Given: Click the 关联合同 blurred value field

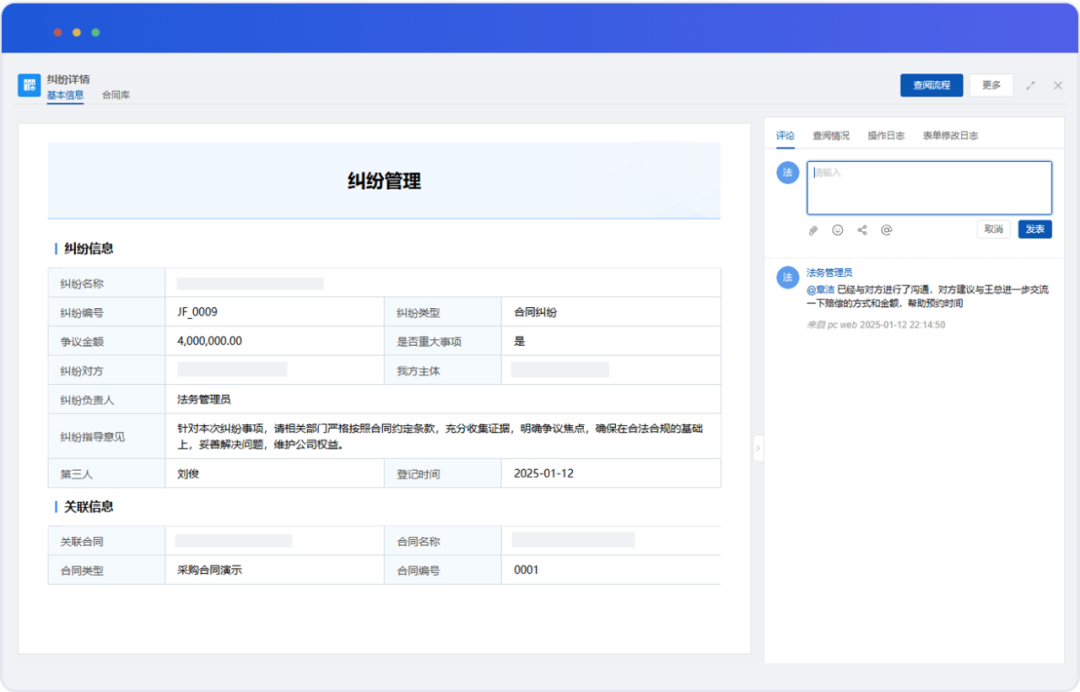Looking at the screenshot, I should [233, 541].
